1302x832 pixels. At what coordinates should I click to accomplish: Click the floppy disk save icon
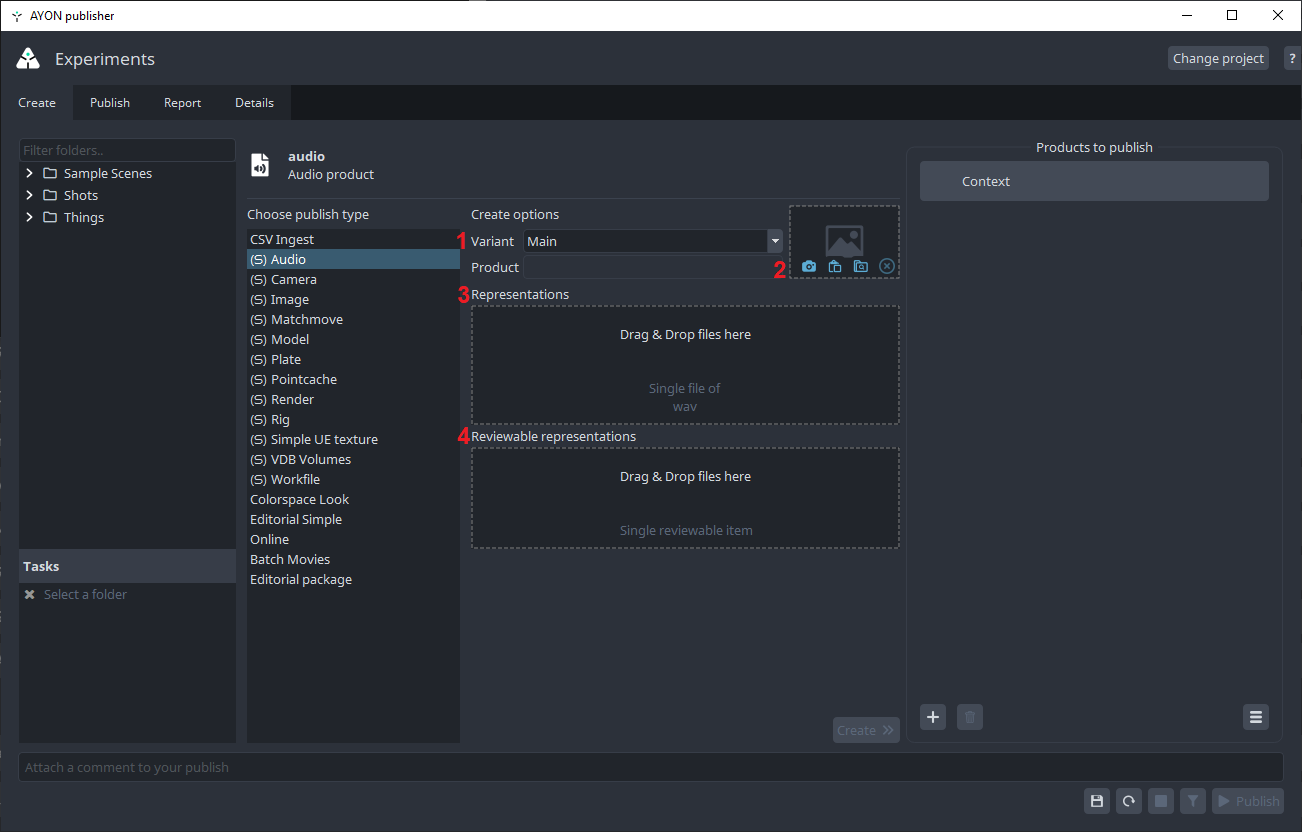point(1097,801)
